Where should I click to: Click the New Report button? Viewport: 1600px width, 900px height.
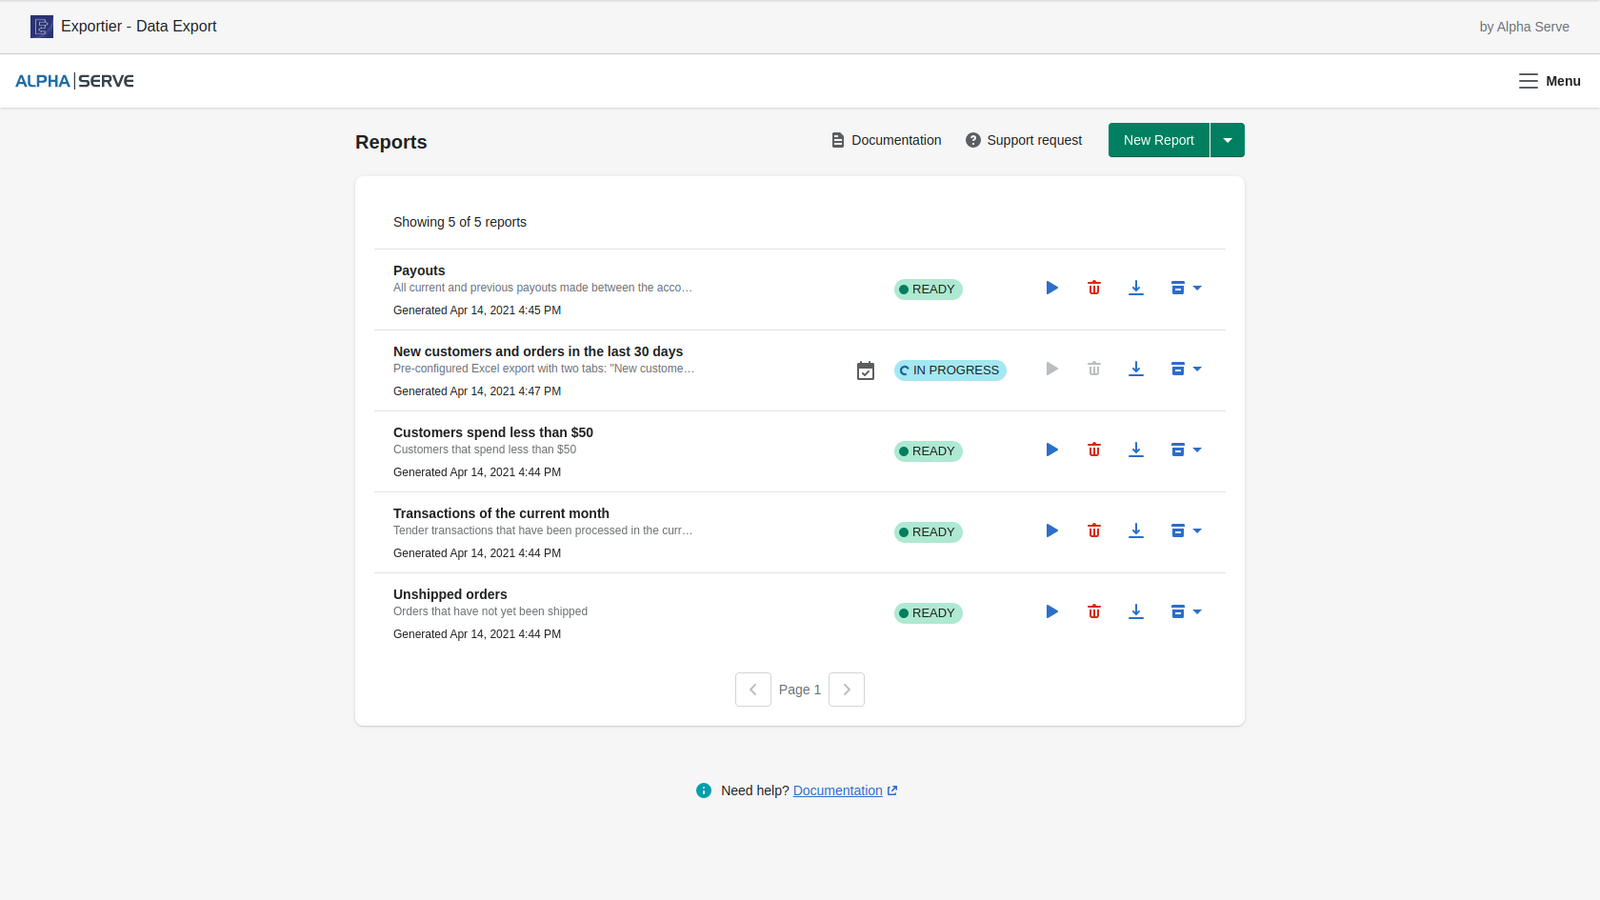(x=1158, y=140)
